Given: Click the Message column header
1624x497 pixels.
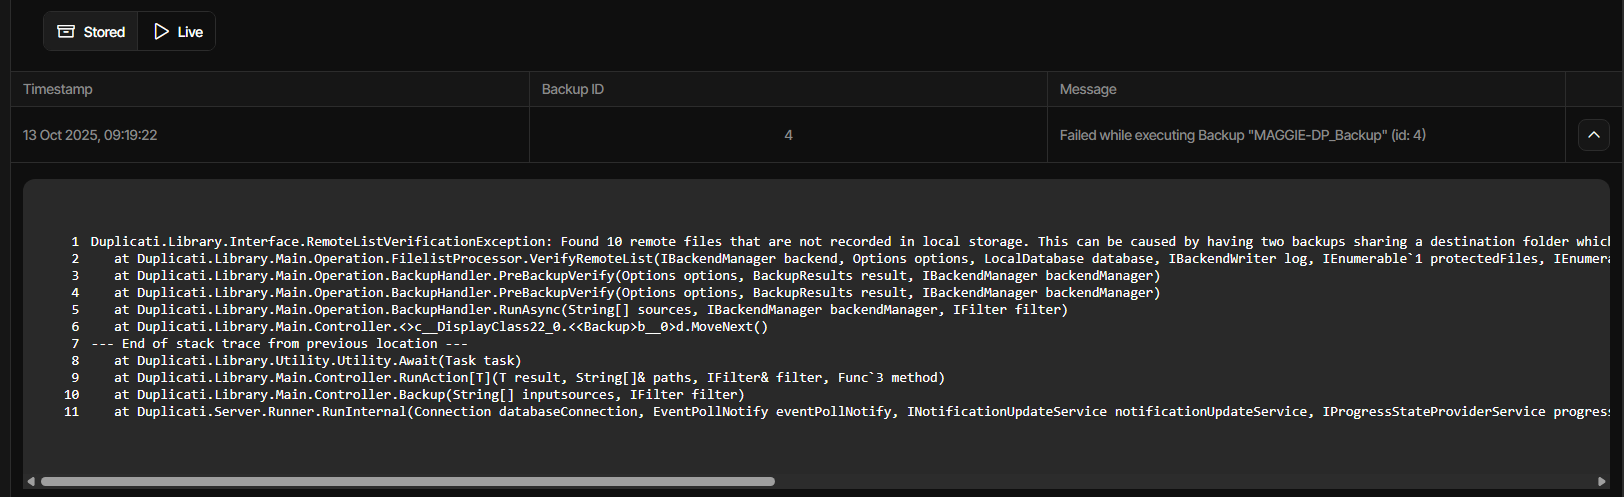Looking at the screenshot, I should (1088, 89).
